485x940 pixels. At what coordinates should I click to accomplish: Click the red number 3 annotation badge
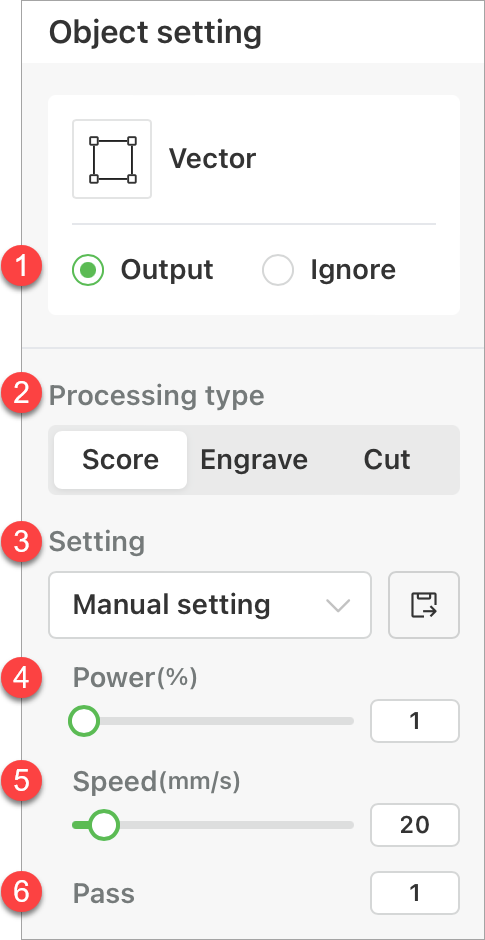tap(22, 541)
